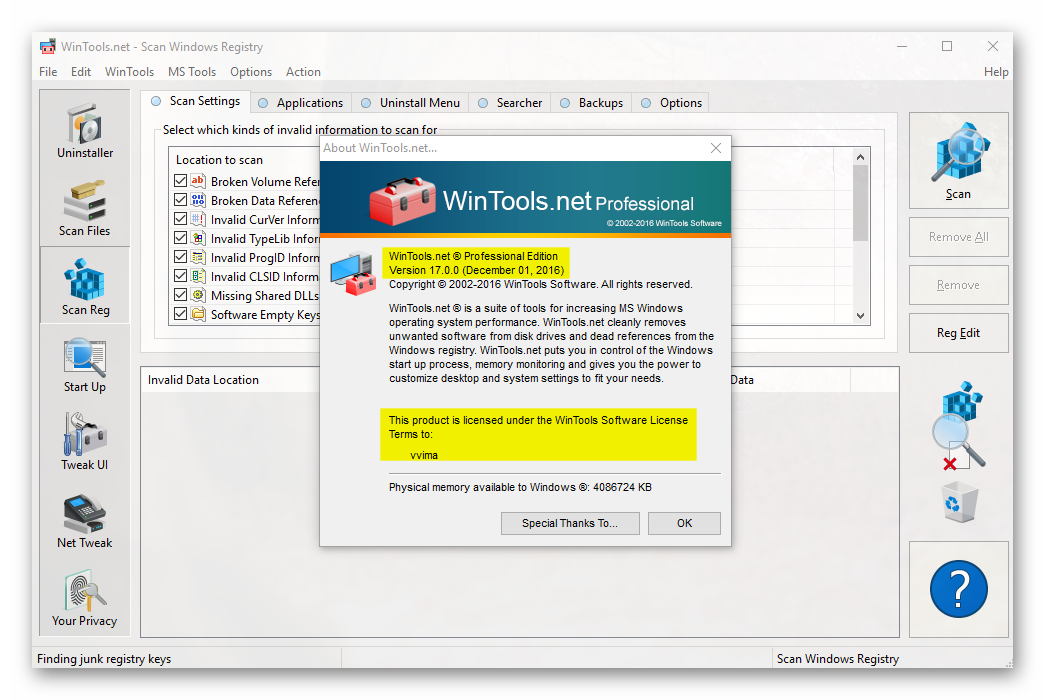Click the WinTools.net title bar app icon
This screenshot has height=700, width=1045.
(x=47, y=47)
